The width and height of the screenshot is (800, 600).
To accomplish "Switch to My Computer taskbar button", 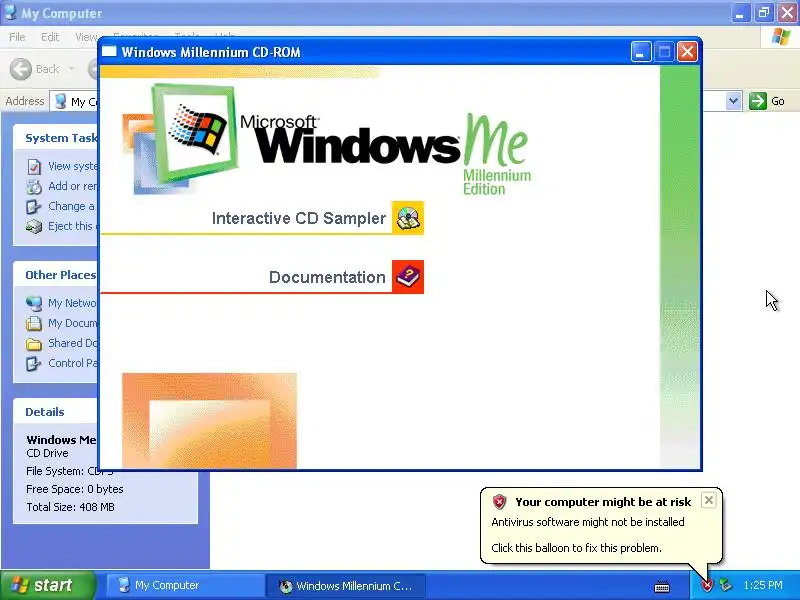I will click(x=185, y=585).
